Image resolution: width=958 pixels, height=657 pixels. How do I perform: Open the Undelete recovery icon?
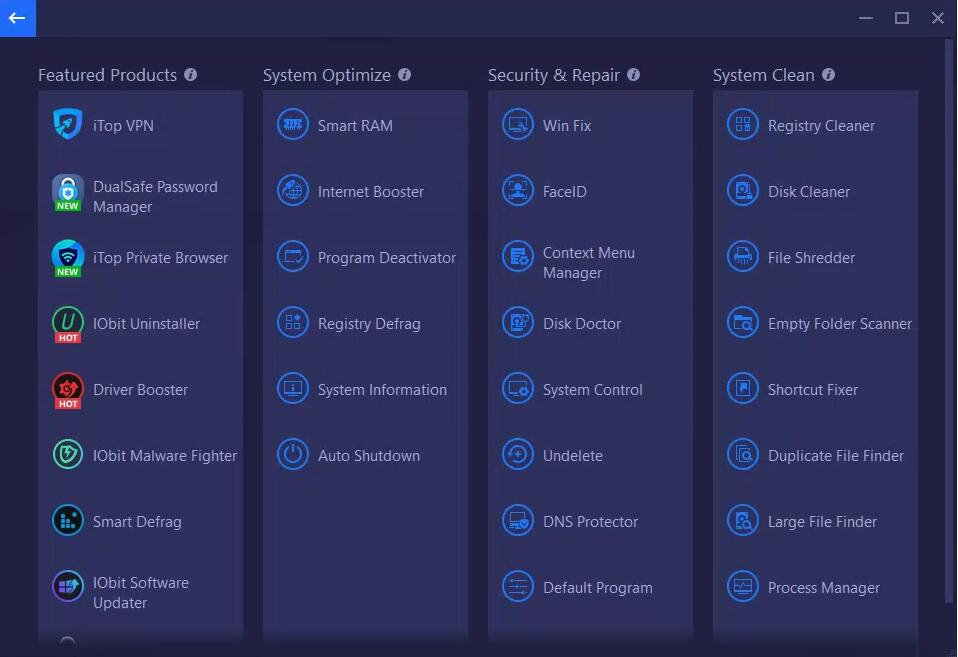tap(518, 455)
